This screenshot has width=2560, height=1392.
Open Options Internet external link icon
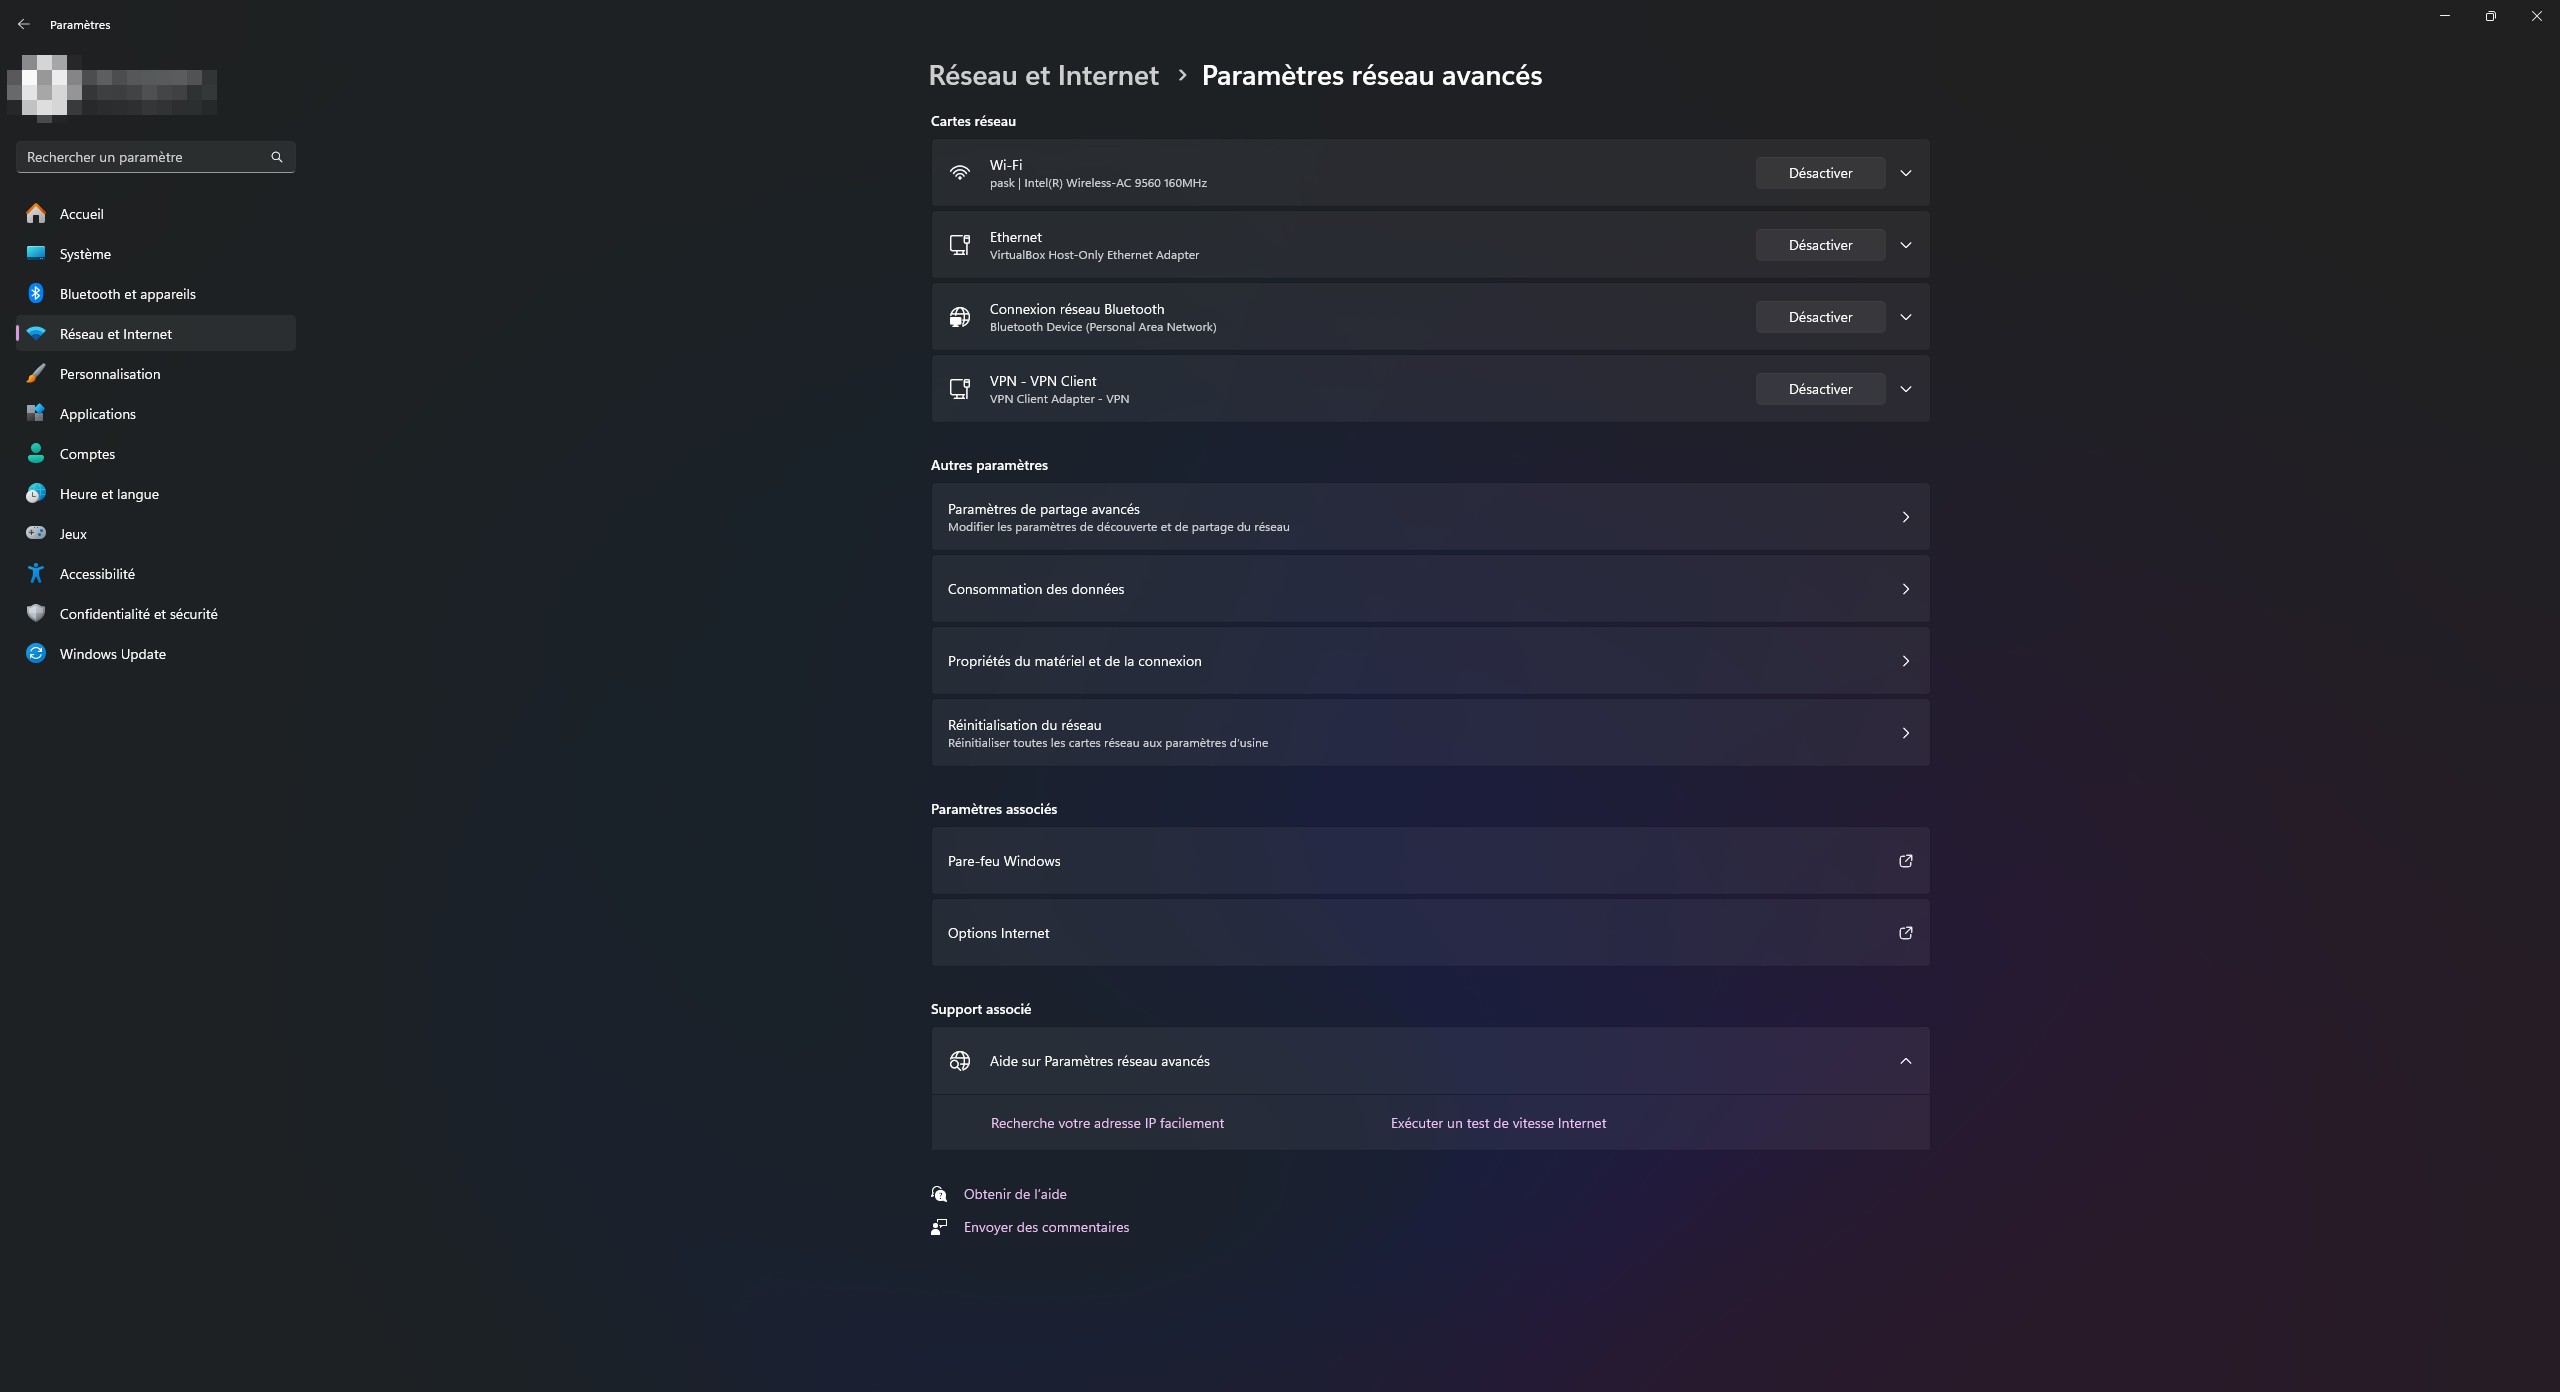(x=1905, y=933)
